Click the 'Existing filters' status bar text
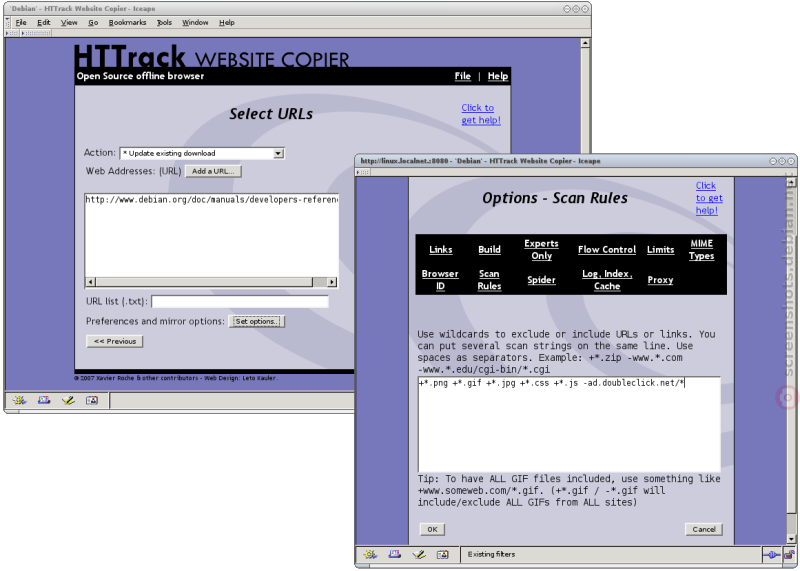 pos(491,554)
